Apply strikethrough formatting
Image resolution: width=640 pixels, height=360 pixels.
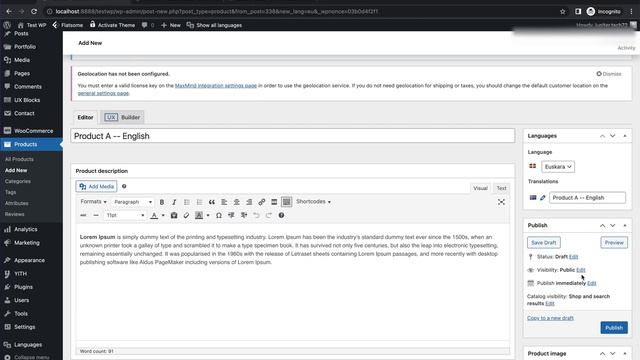(x=83, y=215)
